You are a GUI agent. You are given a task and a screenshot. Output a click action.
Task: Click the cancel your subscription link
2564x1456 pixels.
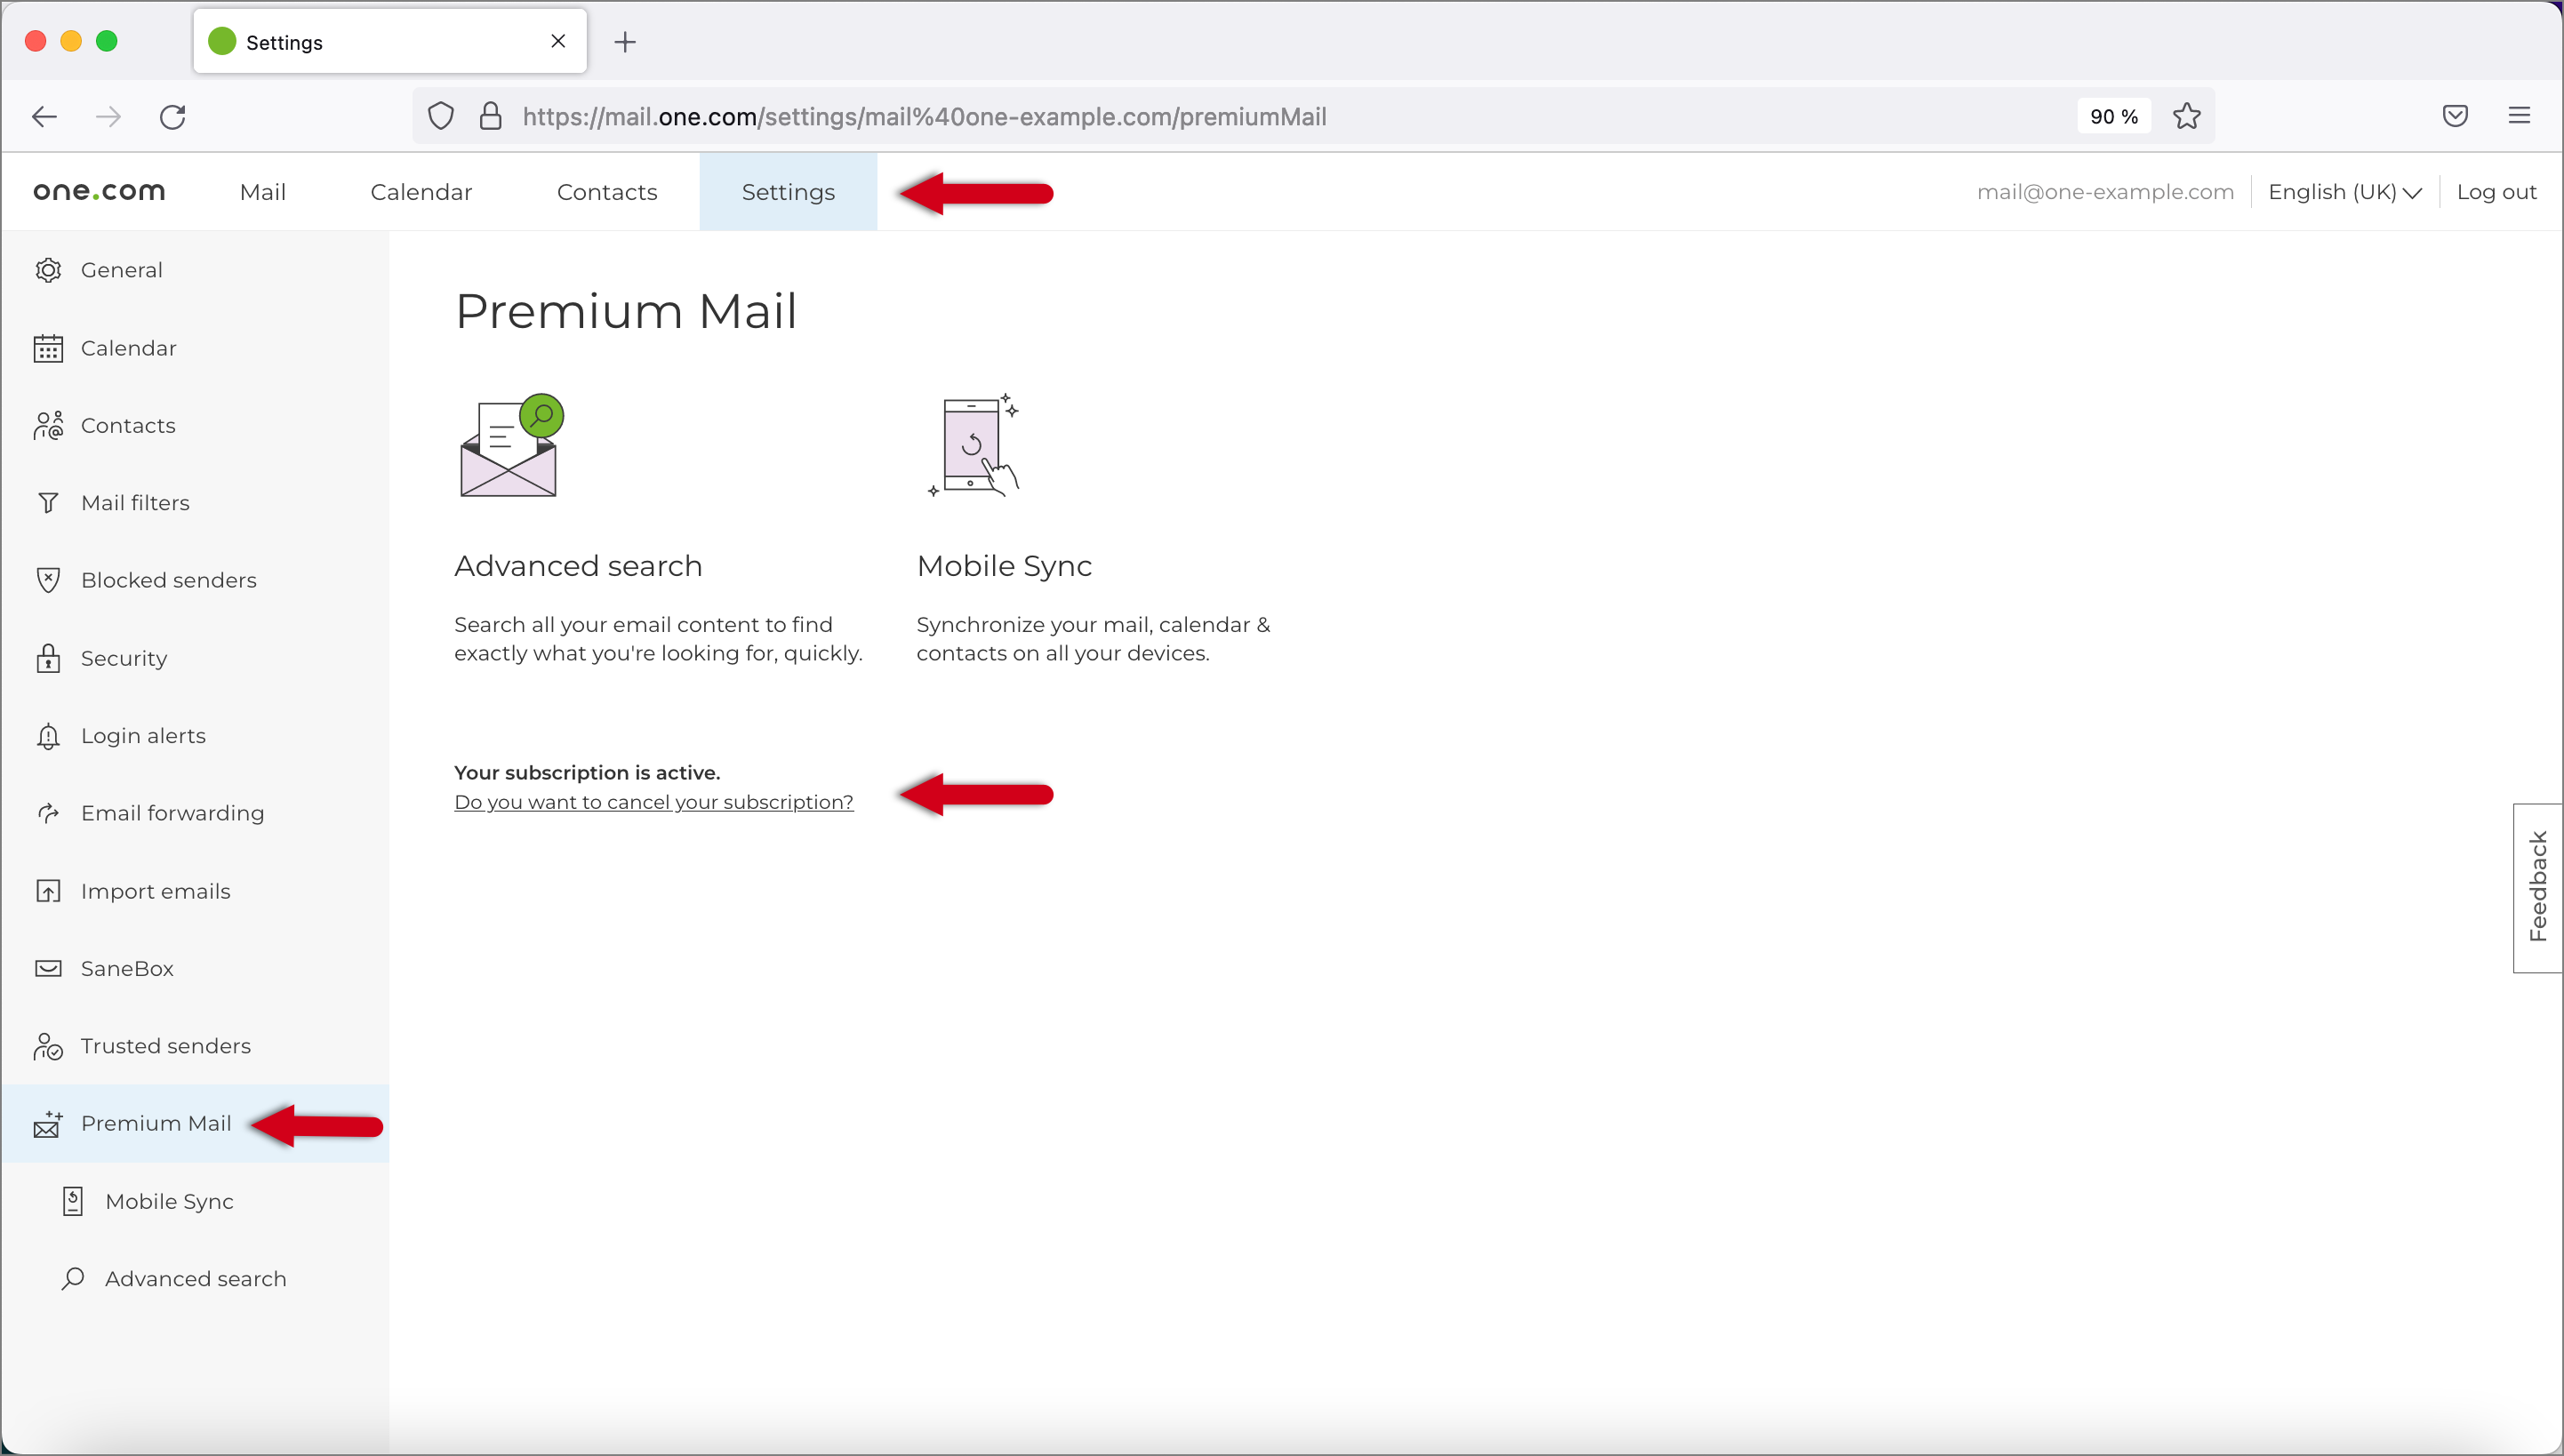[x=654, y=802]
